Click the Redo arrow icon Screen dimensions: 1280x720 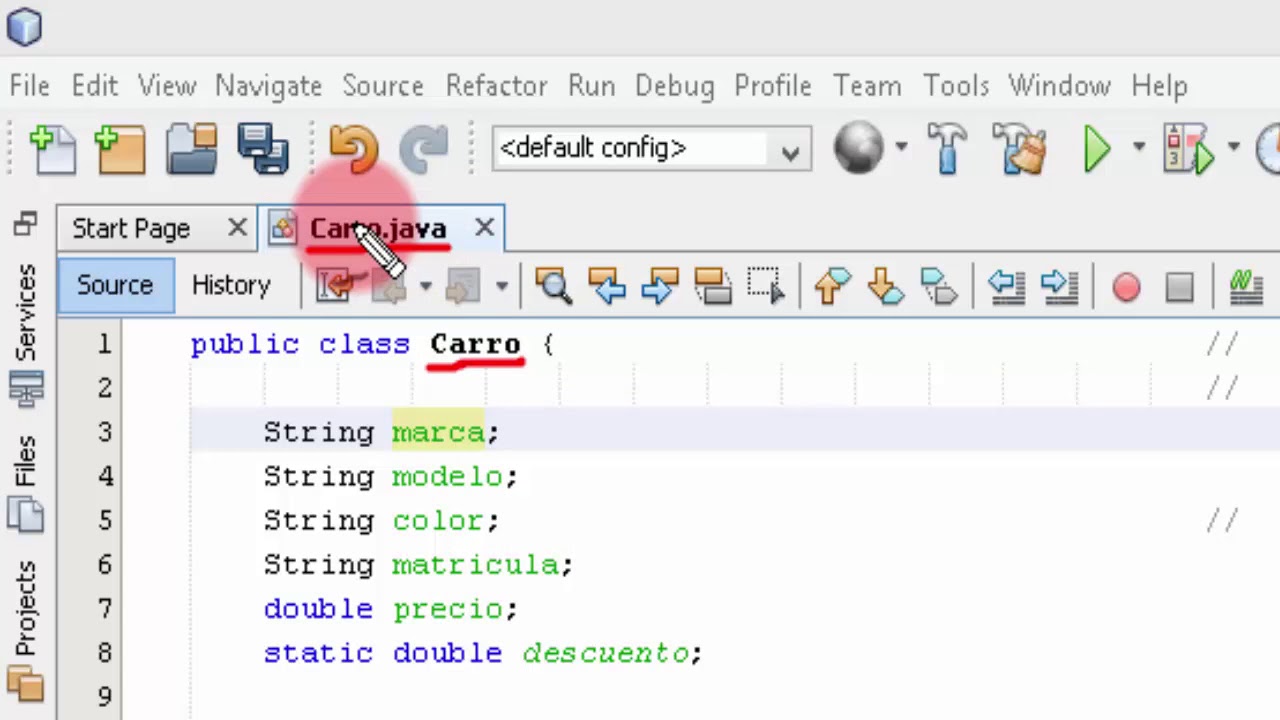(424, 149)
